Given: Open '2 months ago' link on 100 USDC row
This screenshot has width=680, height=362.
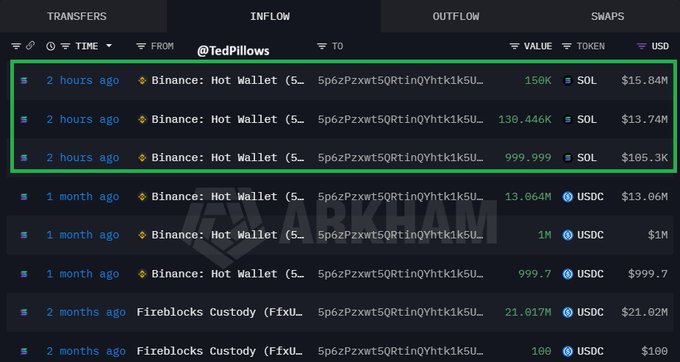Looking at the screenshot, I should click(x=86, y=351).
